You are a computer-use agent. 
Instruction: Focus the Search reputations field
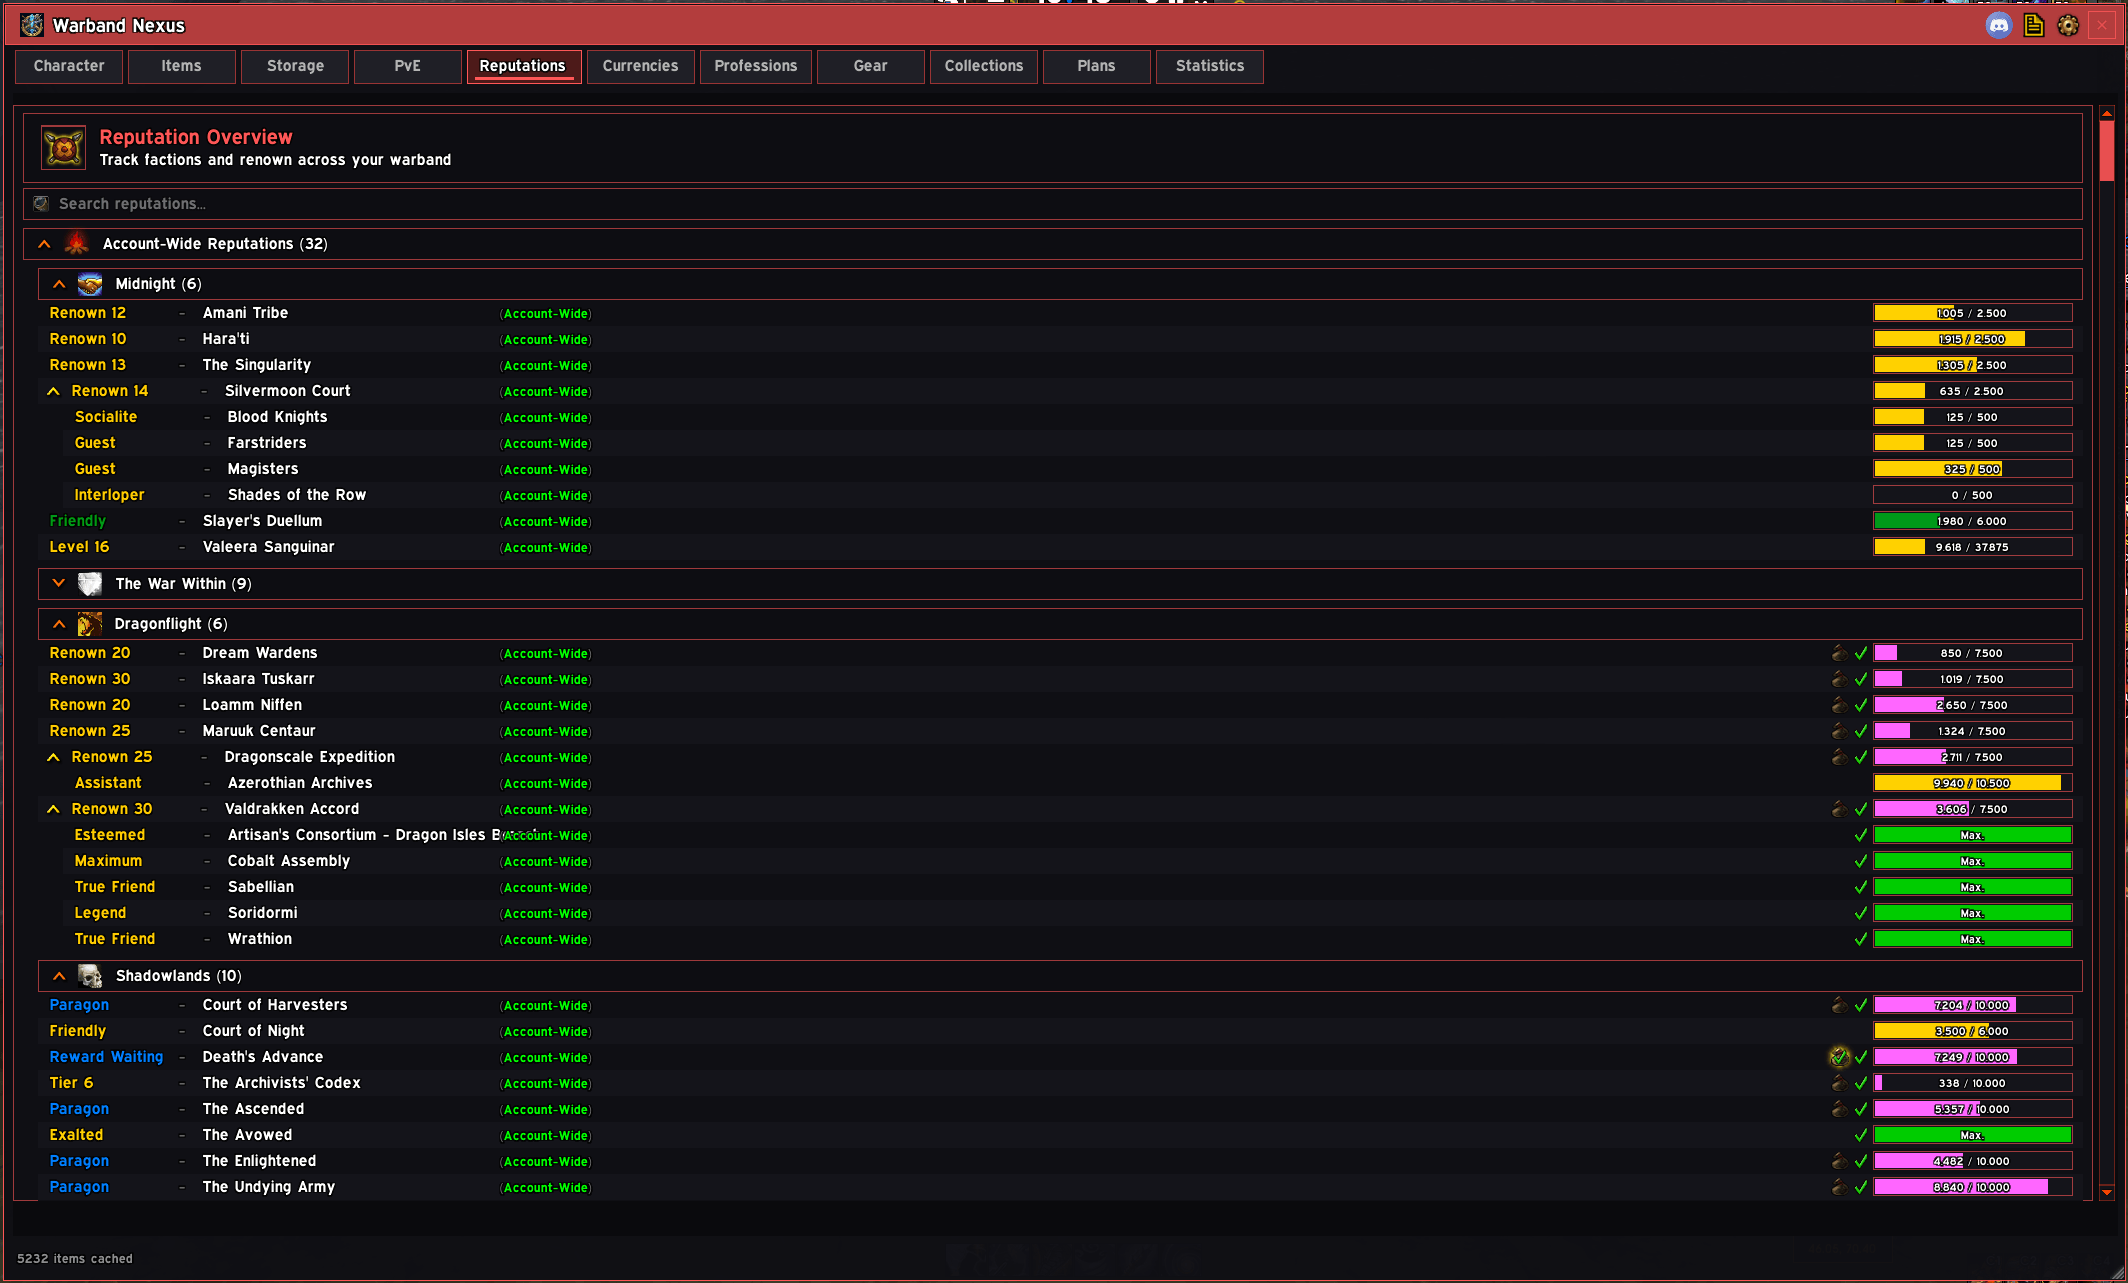(1052, 204)
